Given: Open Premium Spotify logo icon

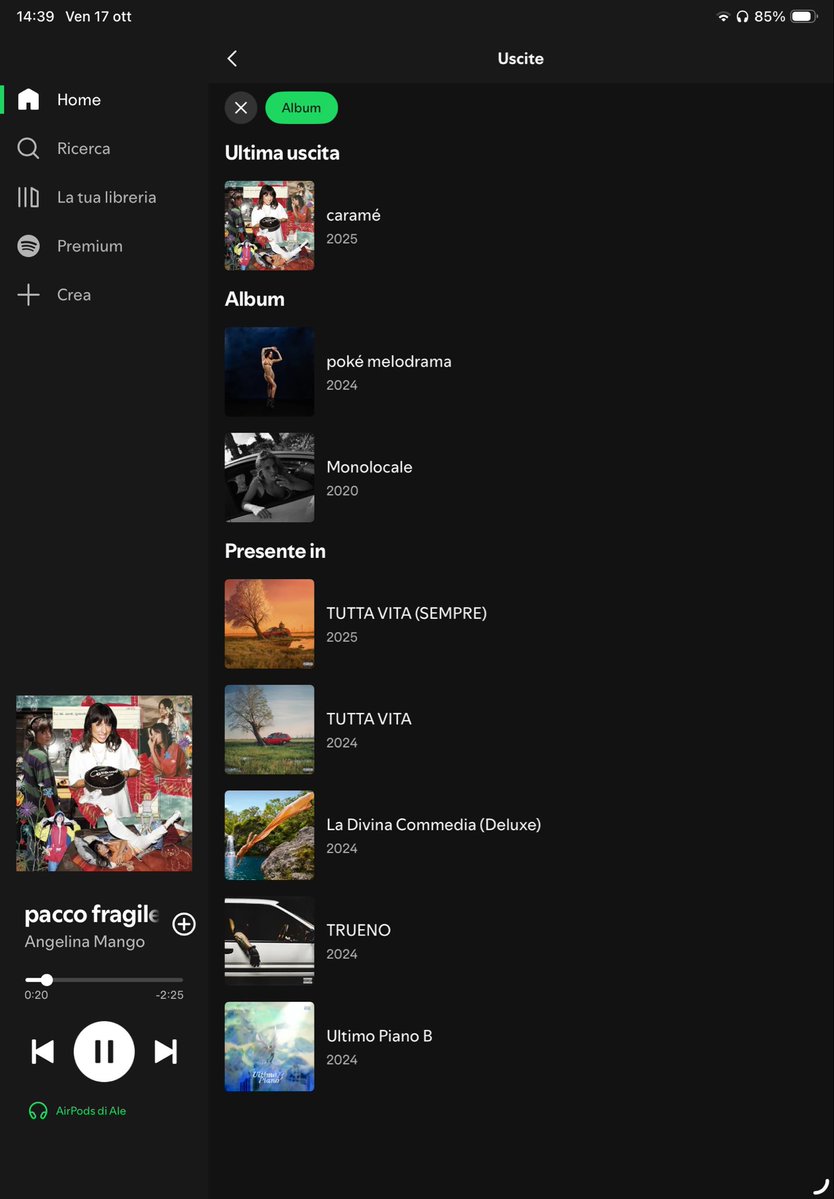Looking at the screenshot, I should pyautogui.click(x=28, y=246).
